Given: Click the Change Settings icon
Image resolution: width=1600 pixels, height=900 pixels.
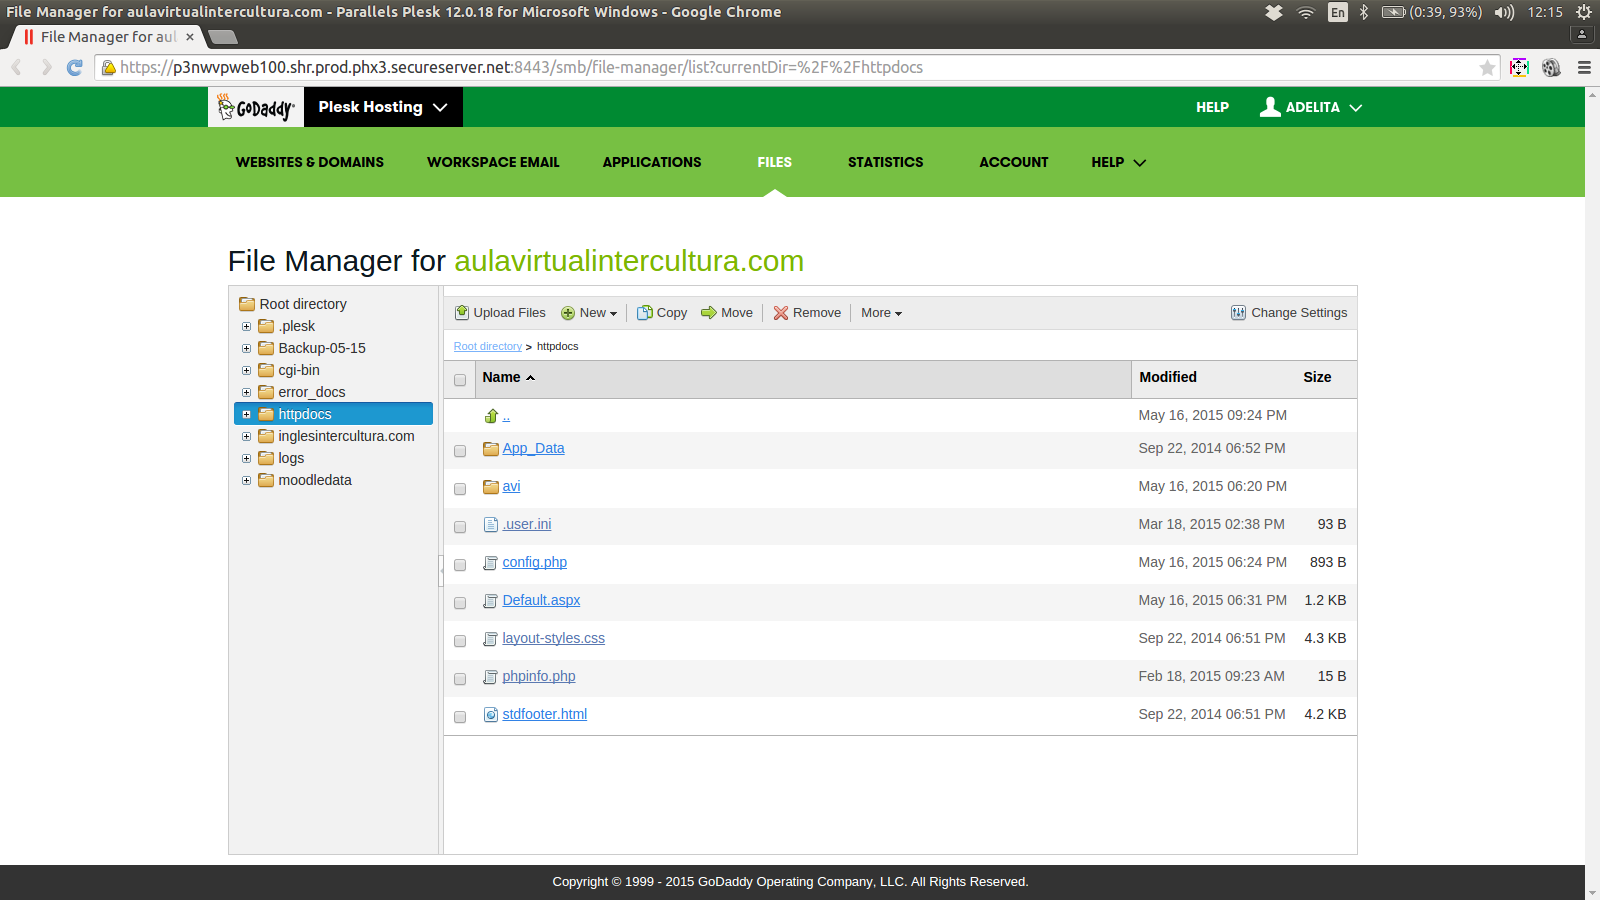Looking at the screenshot, I should pyautogui.click(x=1238, y=313).
